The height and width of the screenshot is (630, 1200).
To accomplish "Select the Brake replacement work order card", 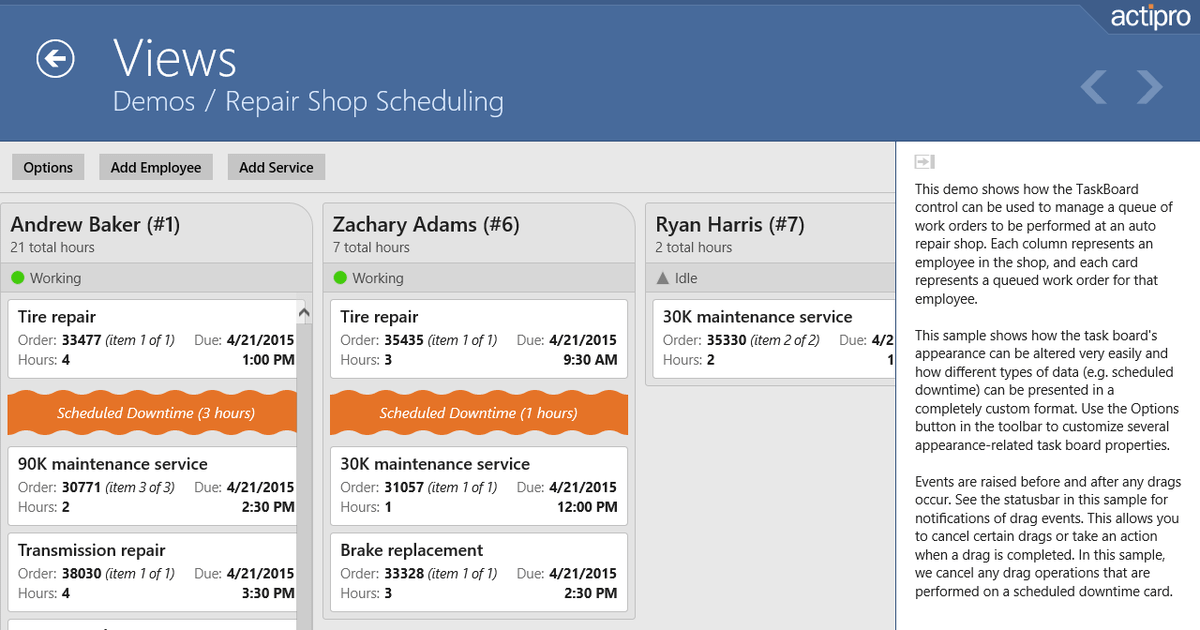I will [478, 571].
